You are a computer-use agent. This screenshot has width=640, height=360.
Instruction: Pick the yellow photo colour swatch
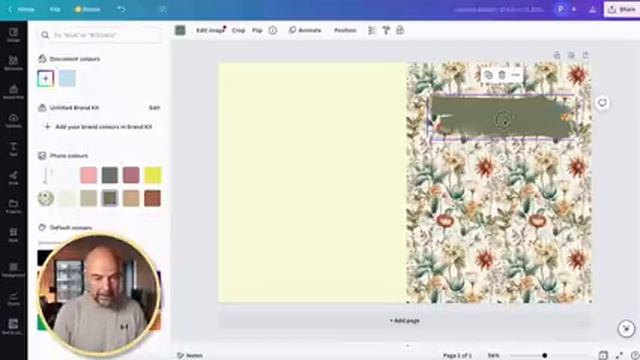tap(153, 175)
